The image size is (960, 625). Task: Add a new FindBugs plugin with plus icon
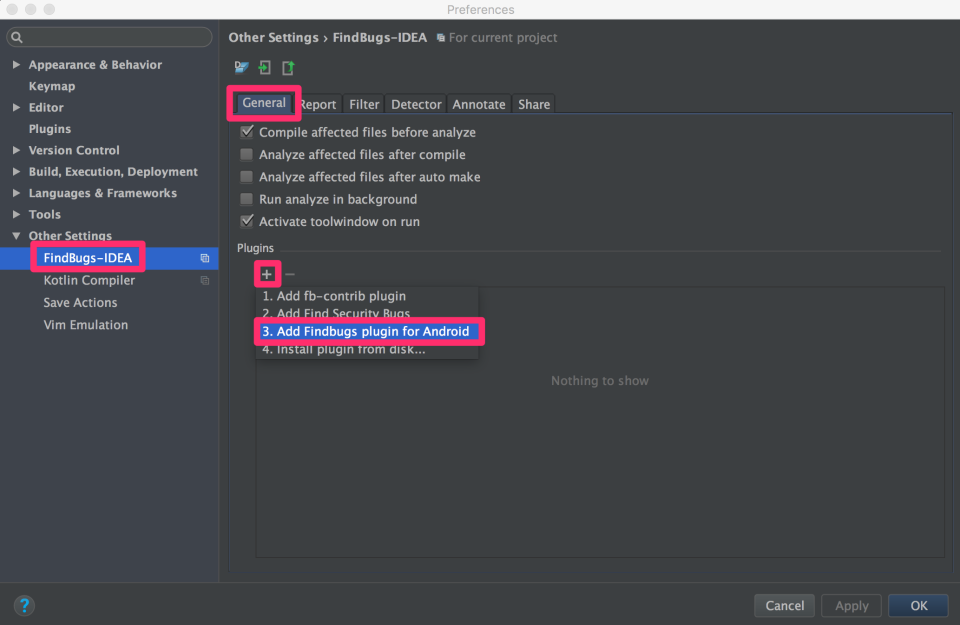point(267,273)
